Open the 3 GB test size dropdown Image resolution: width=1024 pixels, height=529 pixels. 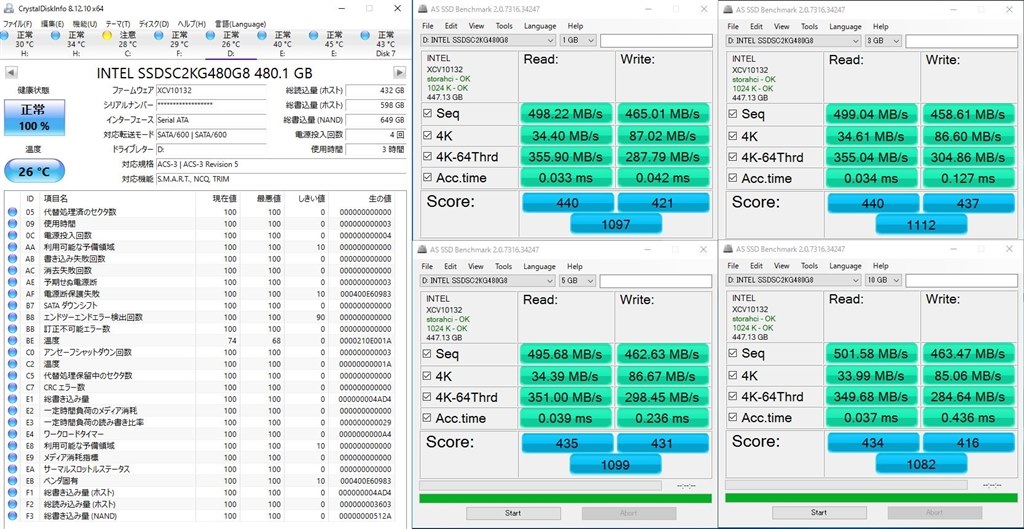(x=883, y=40)
